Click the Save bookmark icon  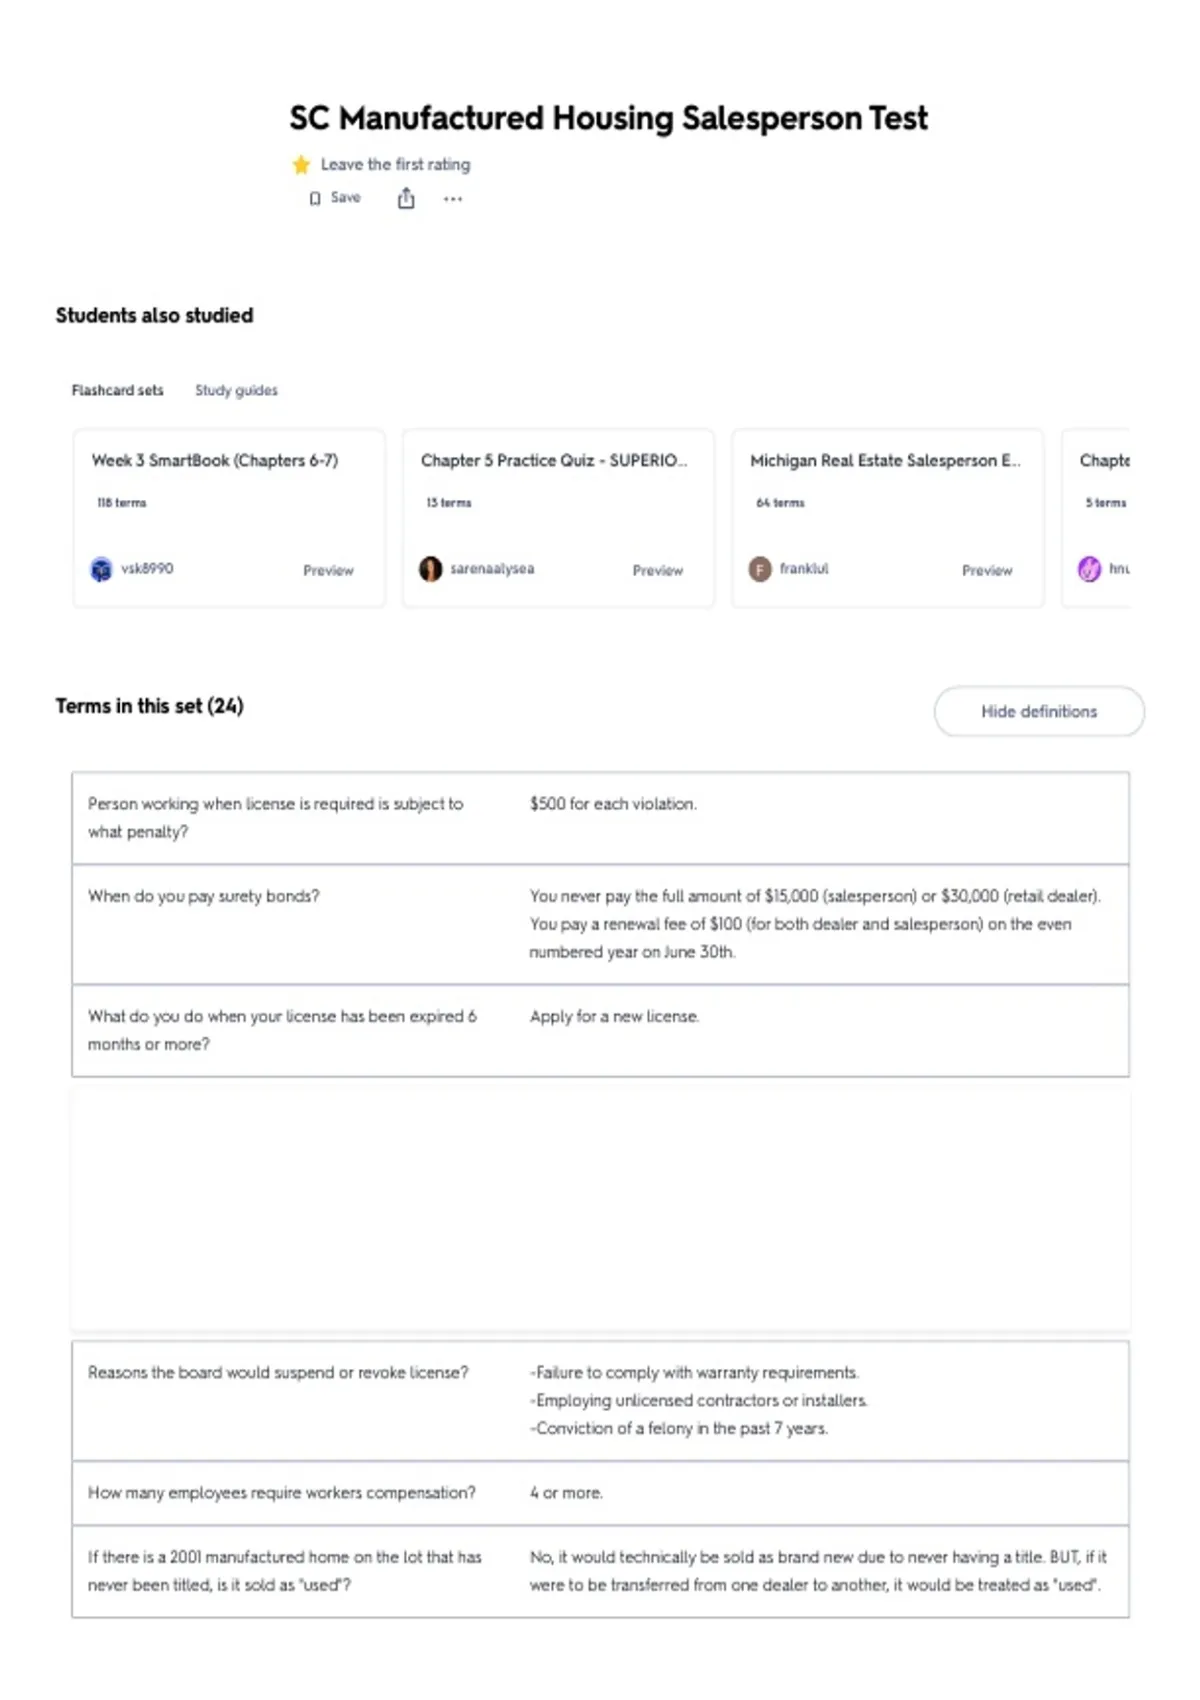click(x=315, y=198)
